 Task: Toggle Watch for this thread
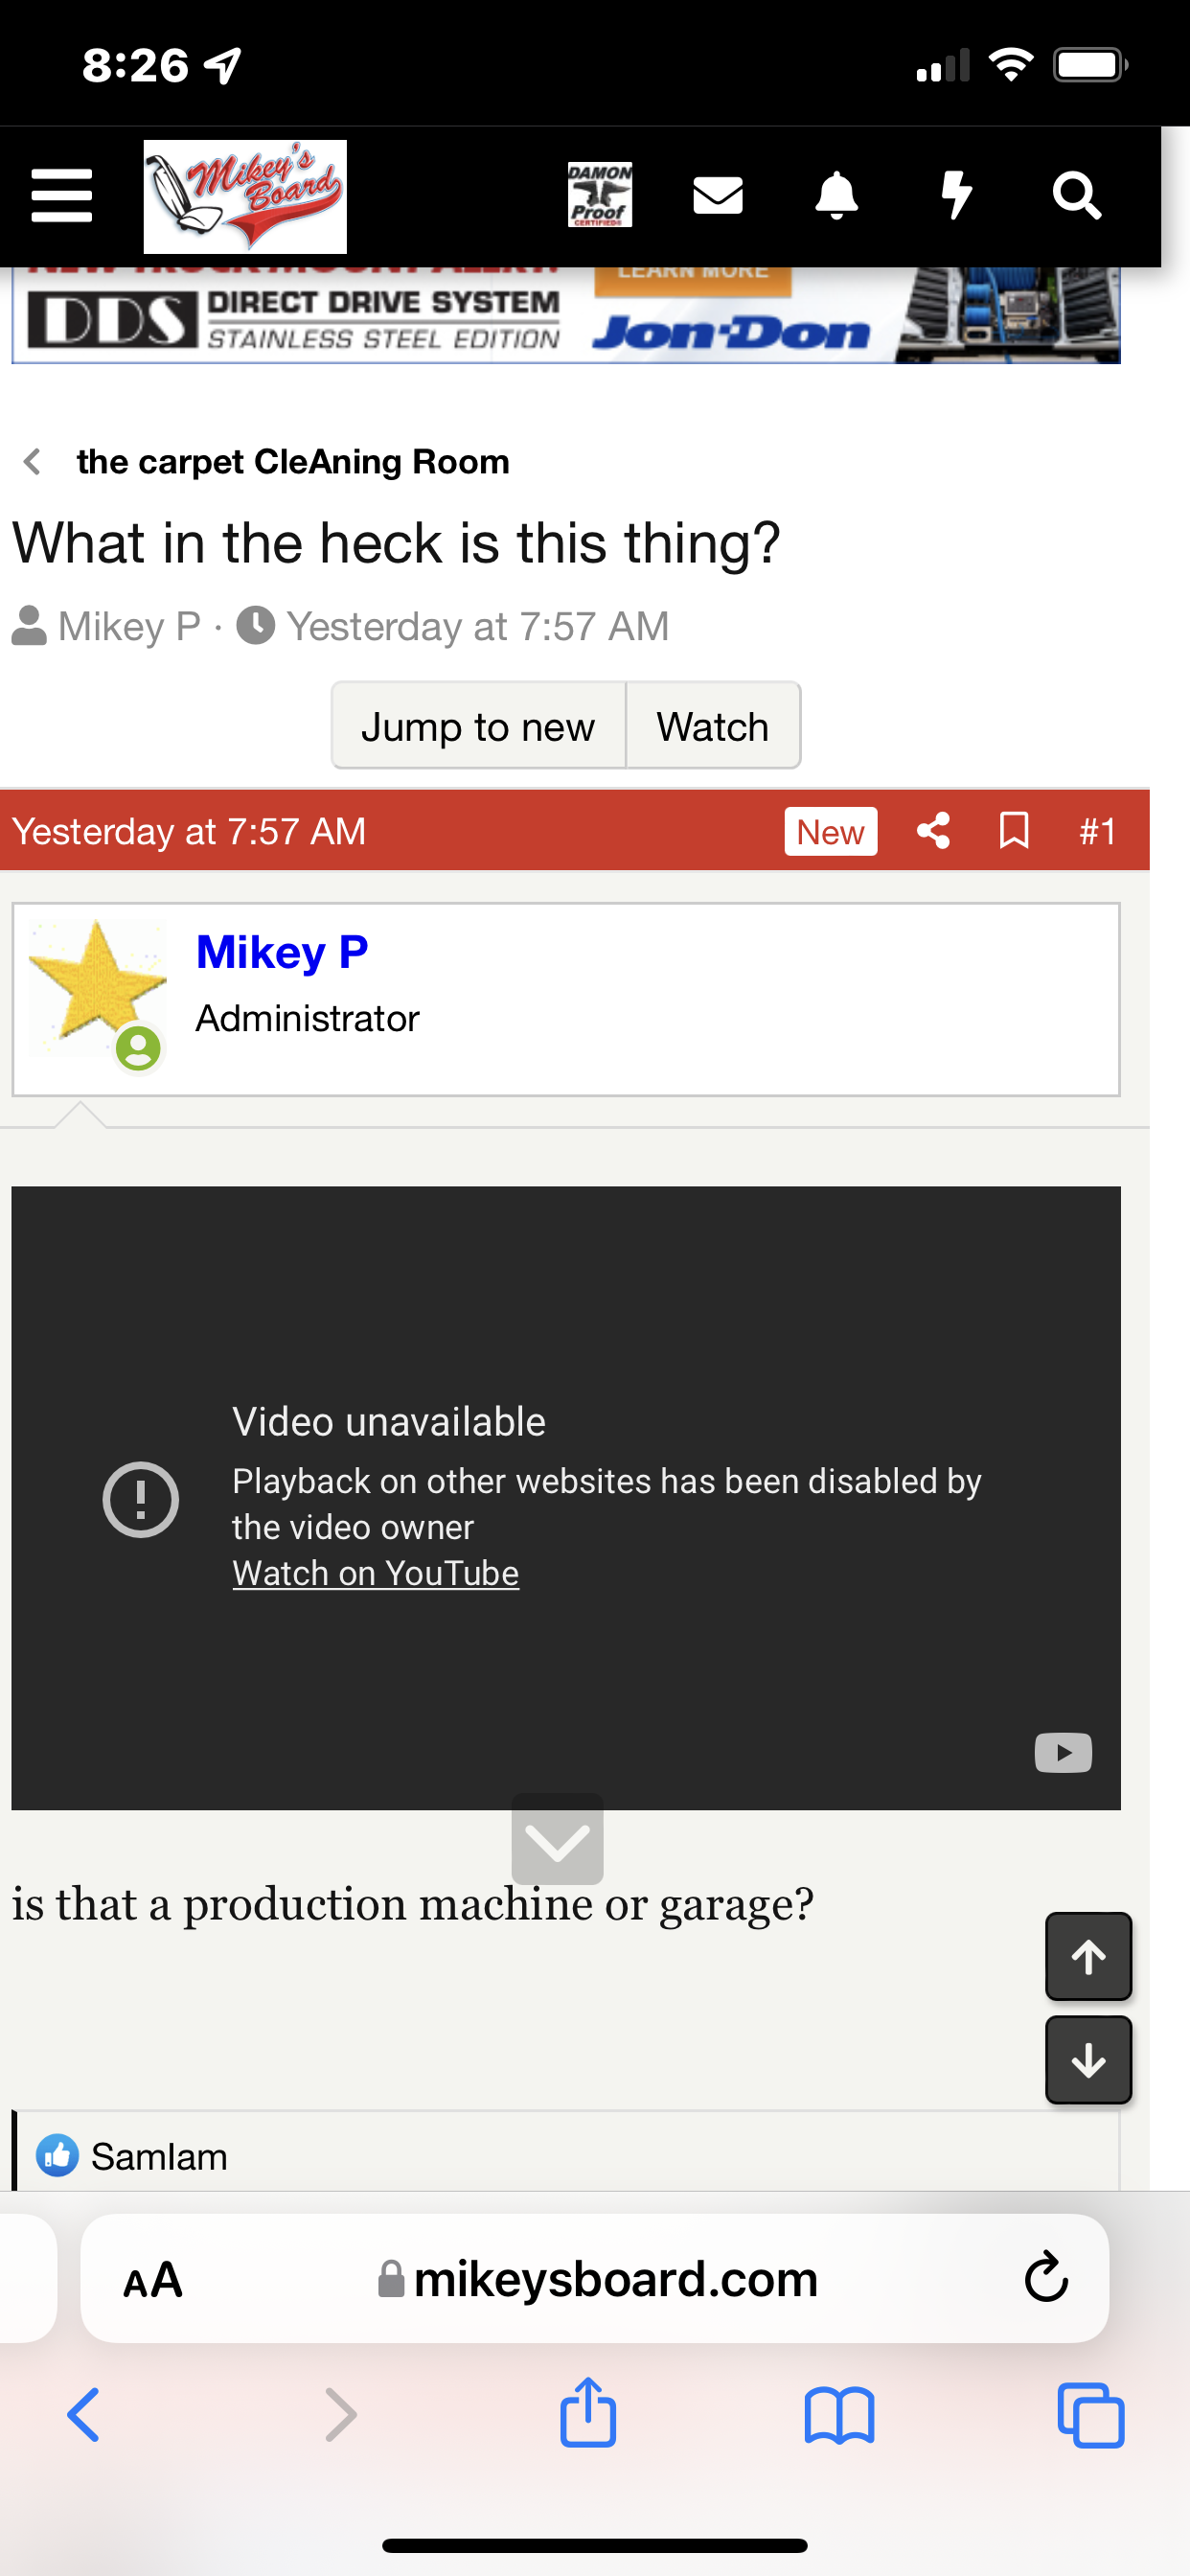point(712,727)
